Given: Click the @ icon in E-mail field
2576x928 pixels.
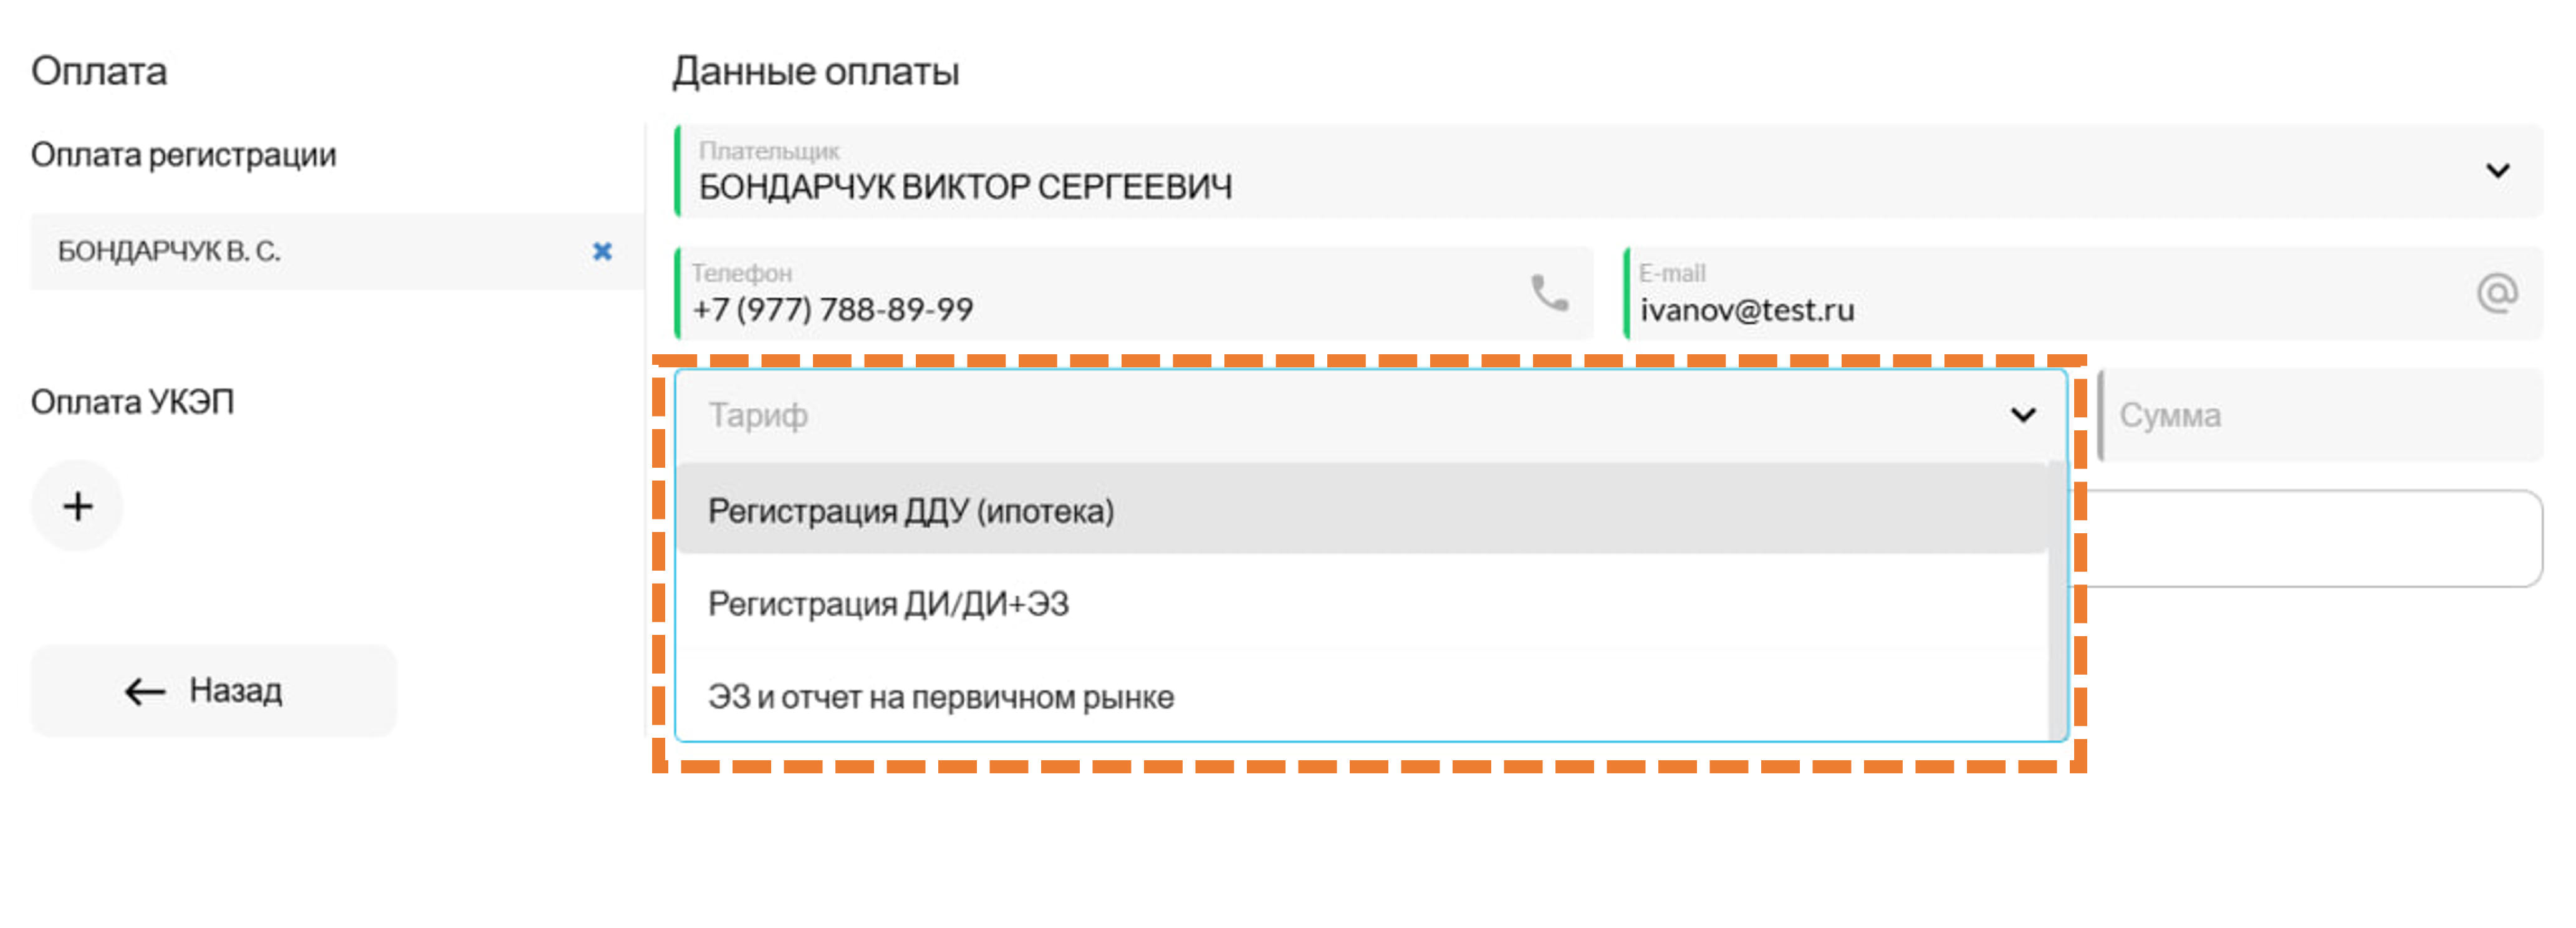Looking at the screenshot, I should click(x=2496, y=293).
